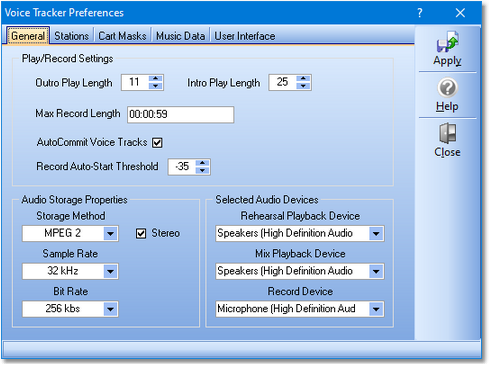Image resolution: width=489 pixels, height=366 pixels.
Task: Select the User Interface tab
Action: 245,36
